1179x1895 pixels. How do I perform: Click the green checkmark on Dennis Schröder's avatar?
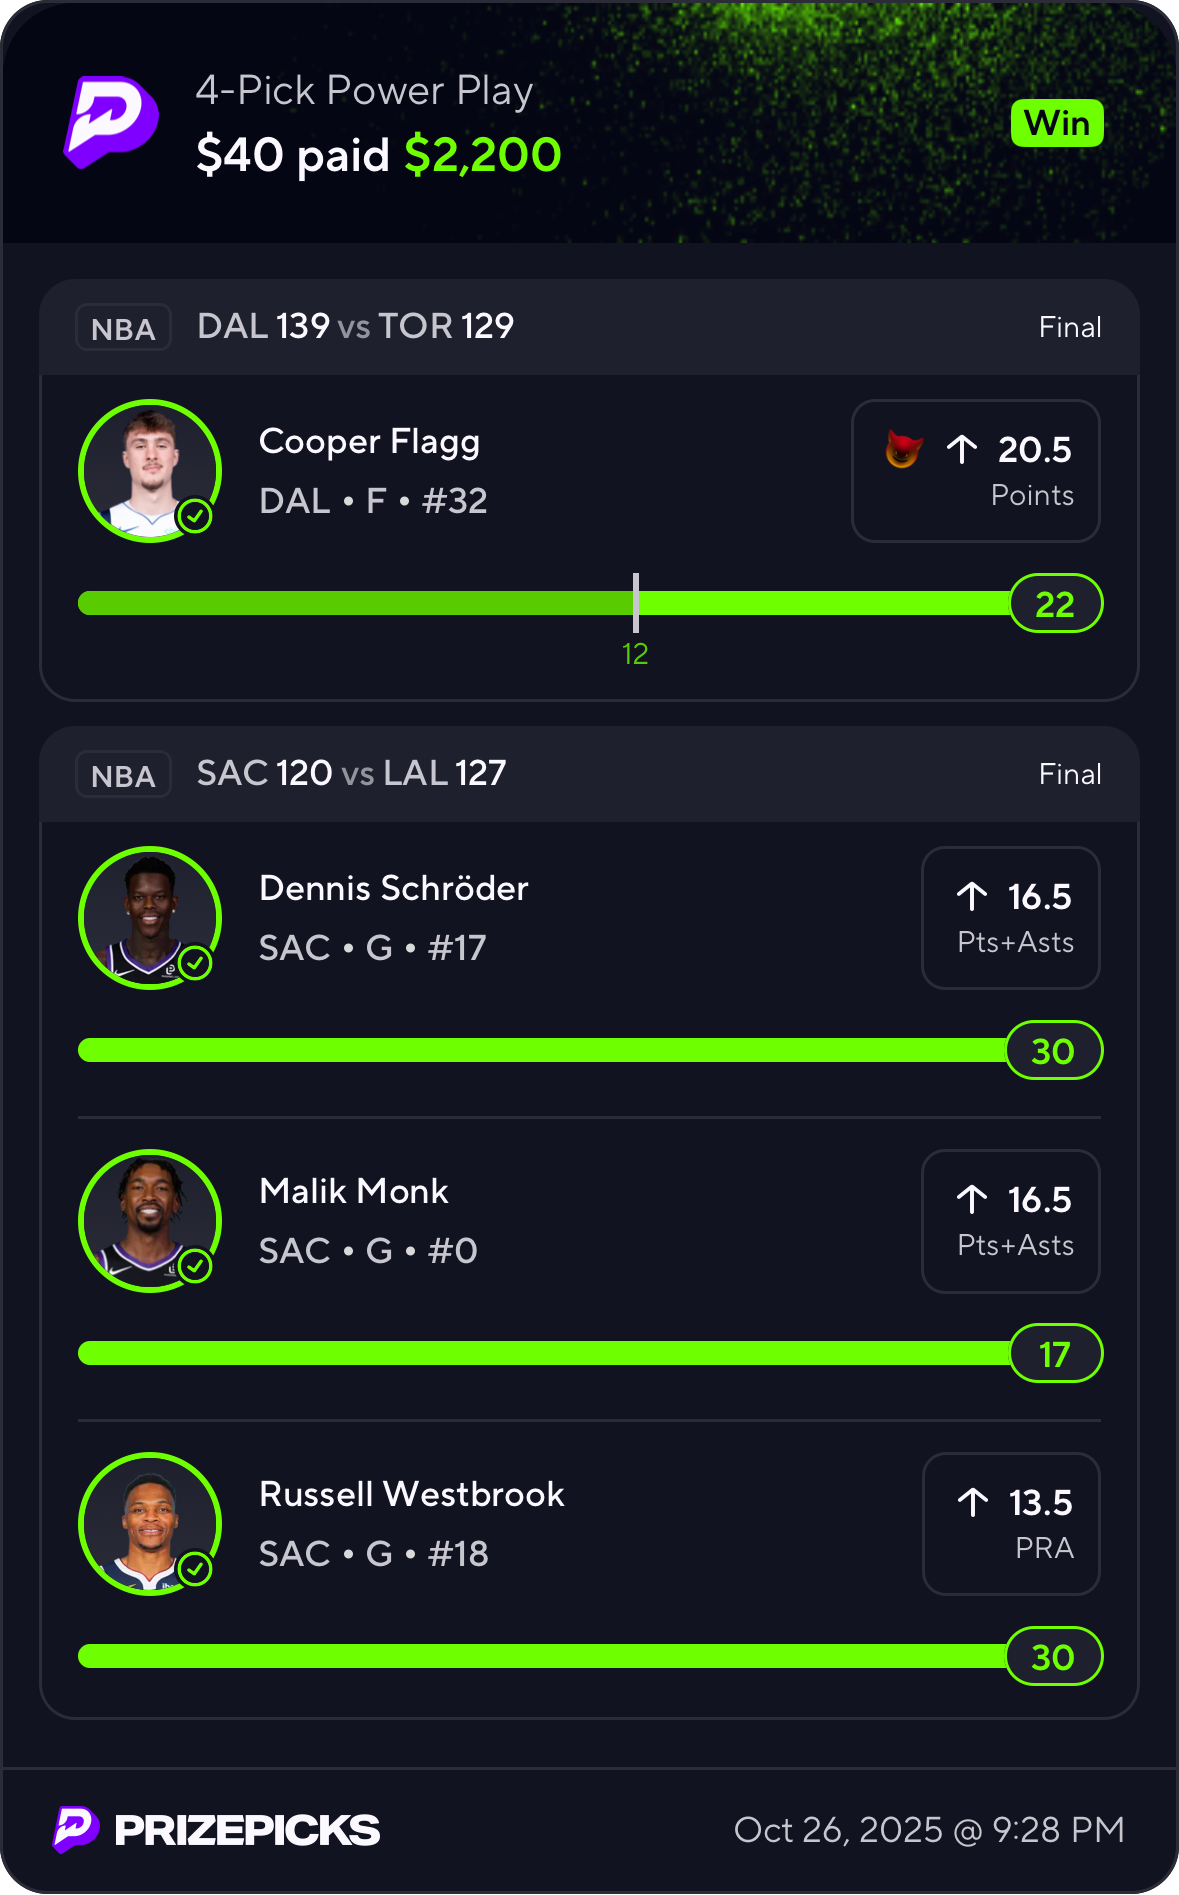point(195,964)
